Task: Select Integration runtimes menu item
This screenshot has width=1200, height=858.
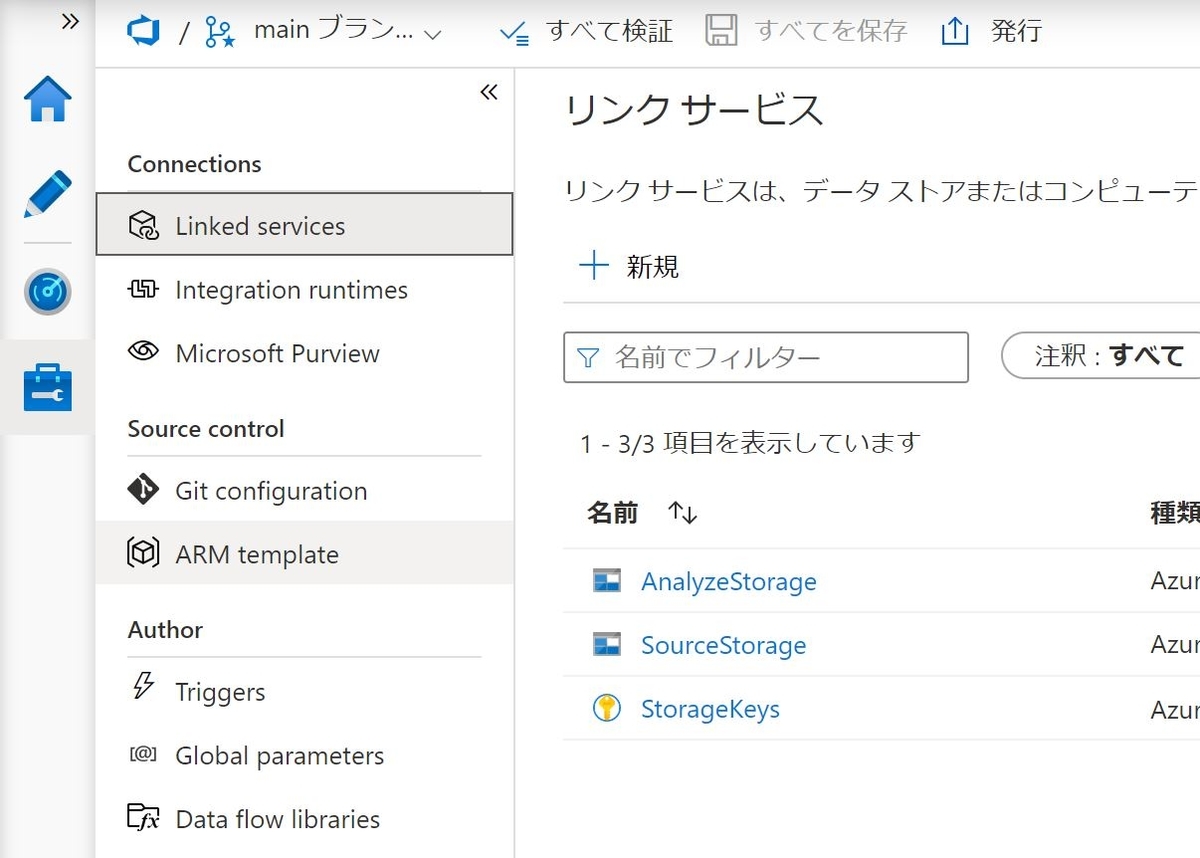Action: click(304, 290)
